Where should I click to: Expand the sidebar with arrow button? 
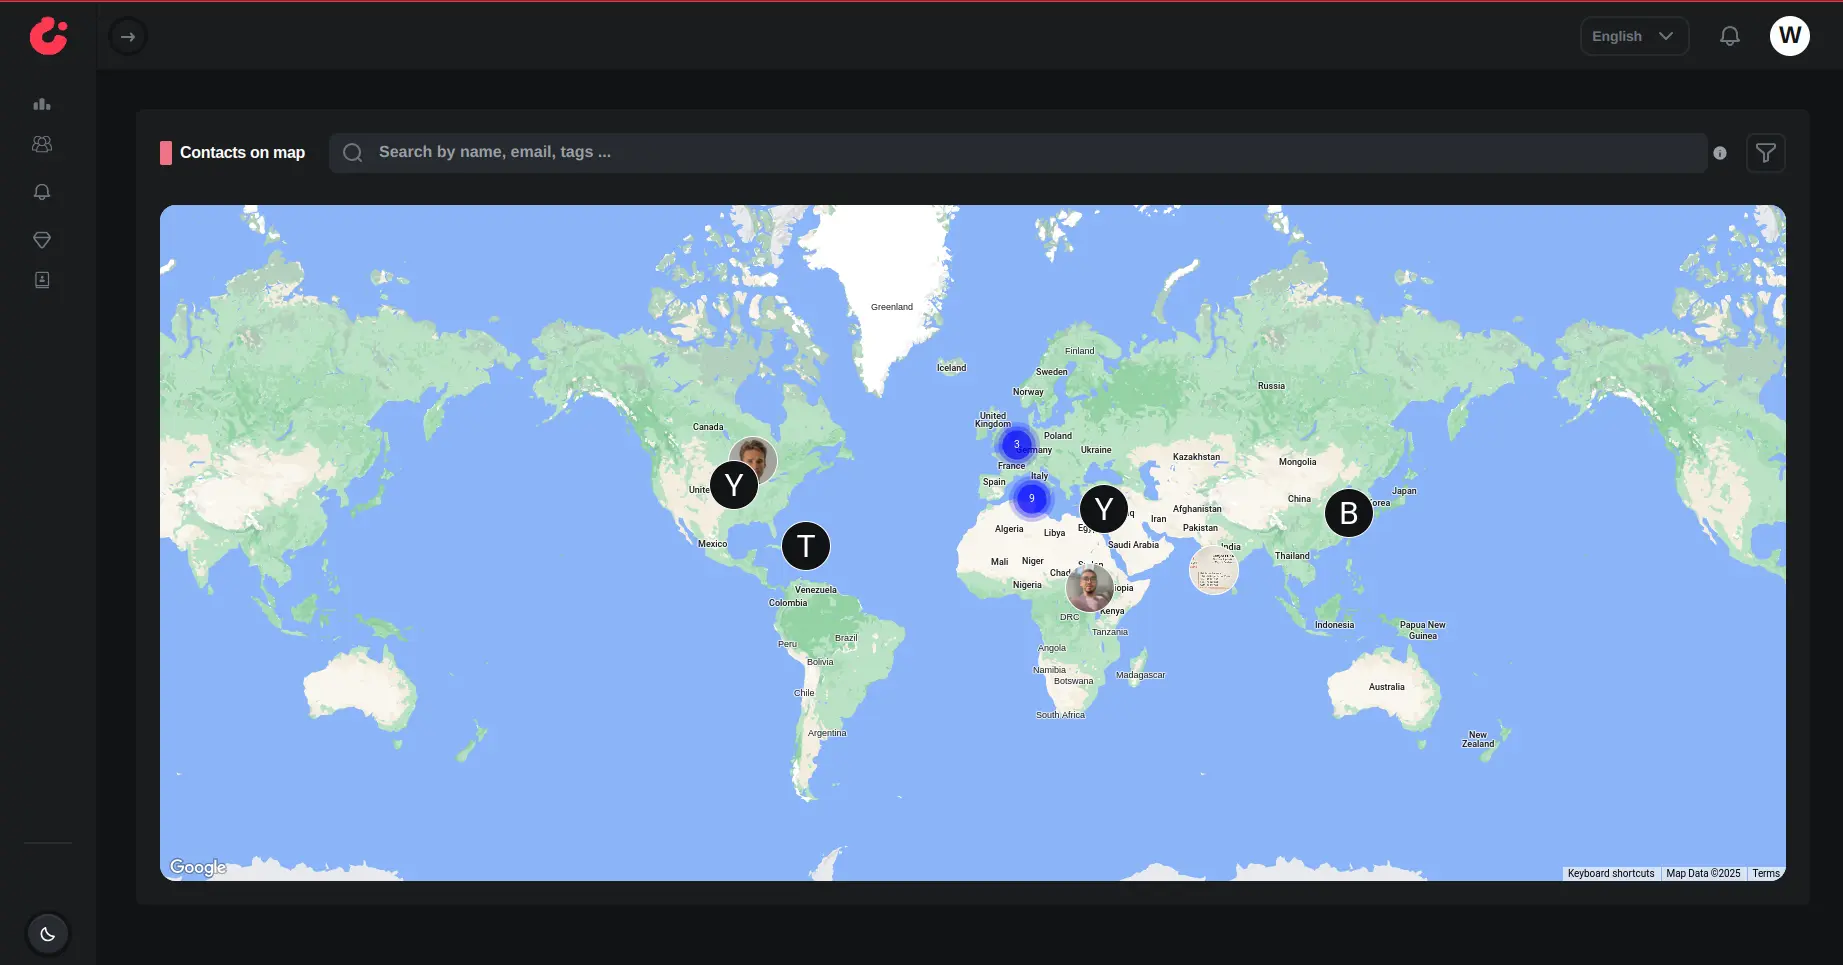pyautogui.click(x=128, y=37)
